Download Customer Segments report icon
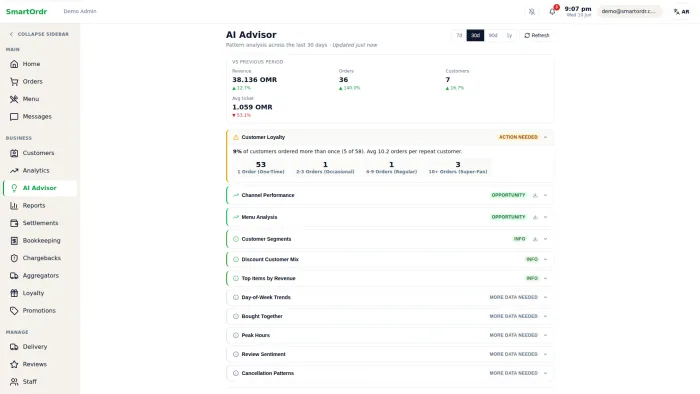Screen dimensions: 700x394 click(535, 239)
